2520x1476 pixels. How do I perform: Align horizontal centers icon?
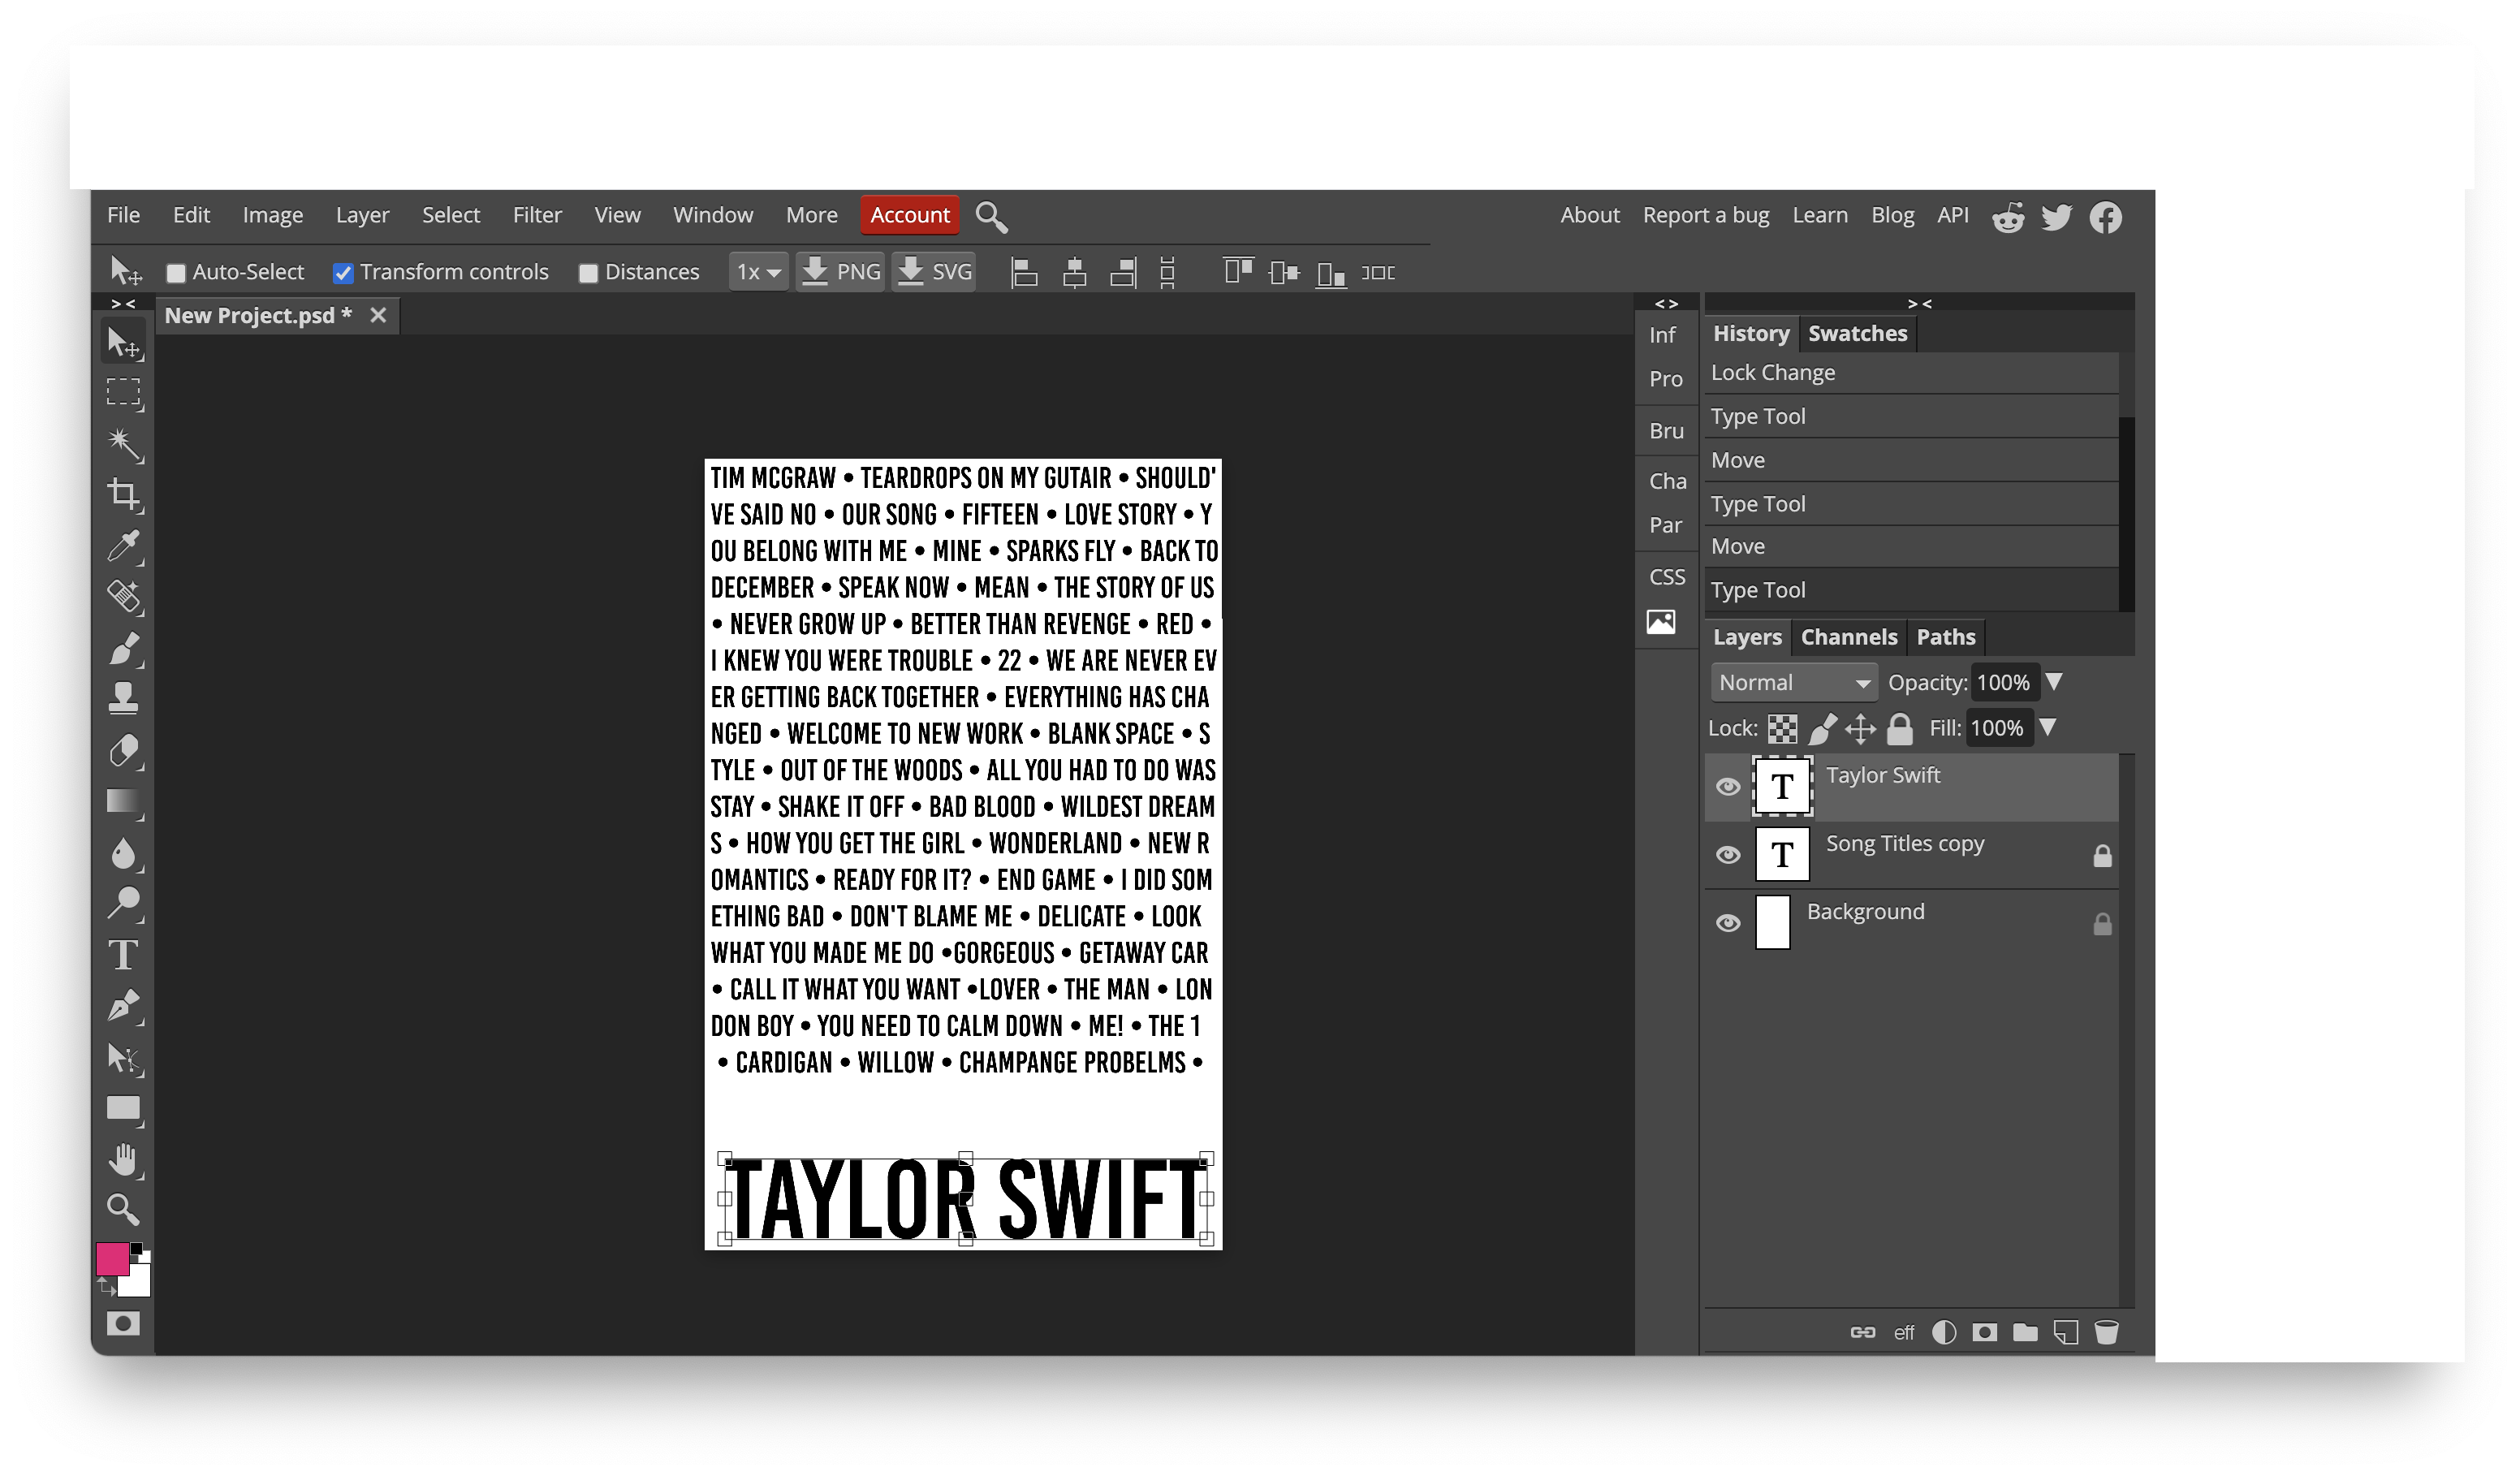pyautogui.click(x=1075, y=272)
